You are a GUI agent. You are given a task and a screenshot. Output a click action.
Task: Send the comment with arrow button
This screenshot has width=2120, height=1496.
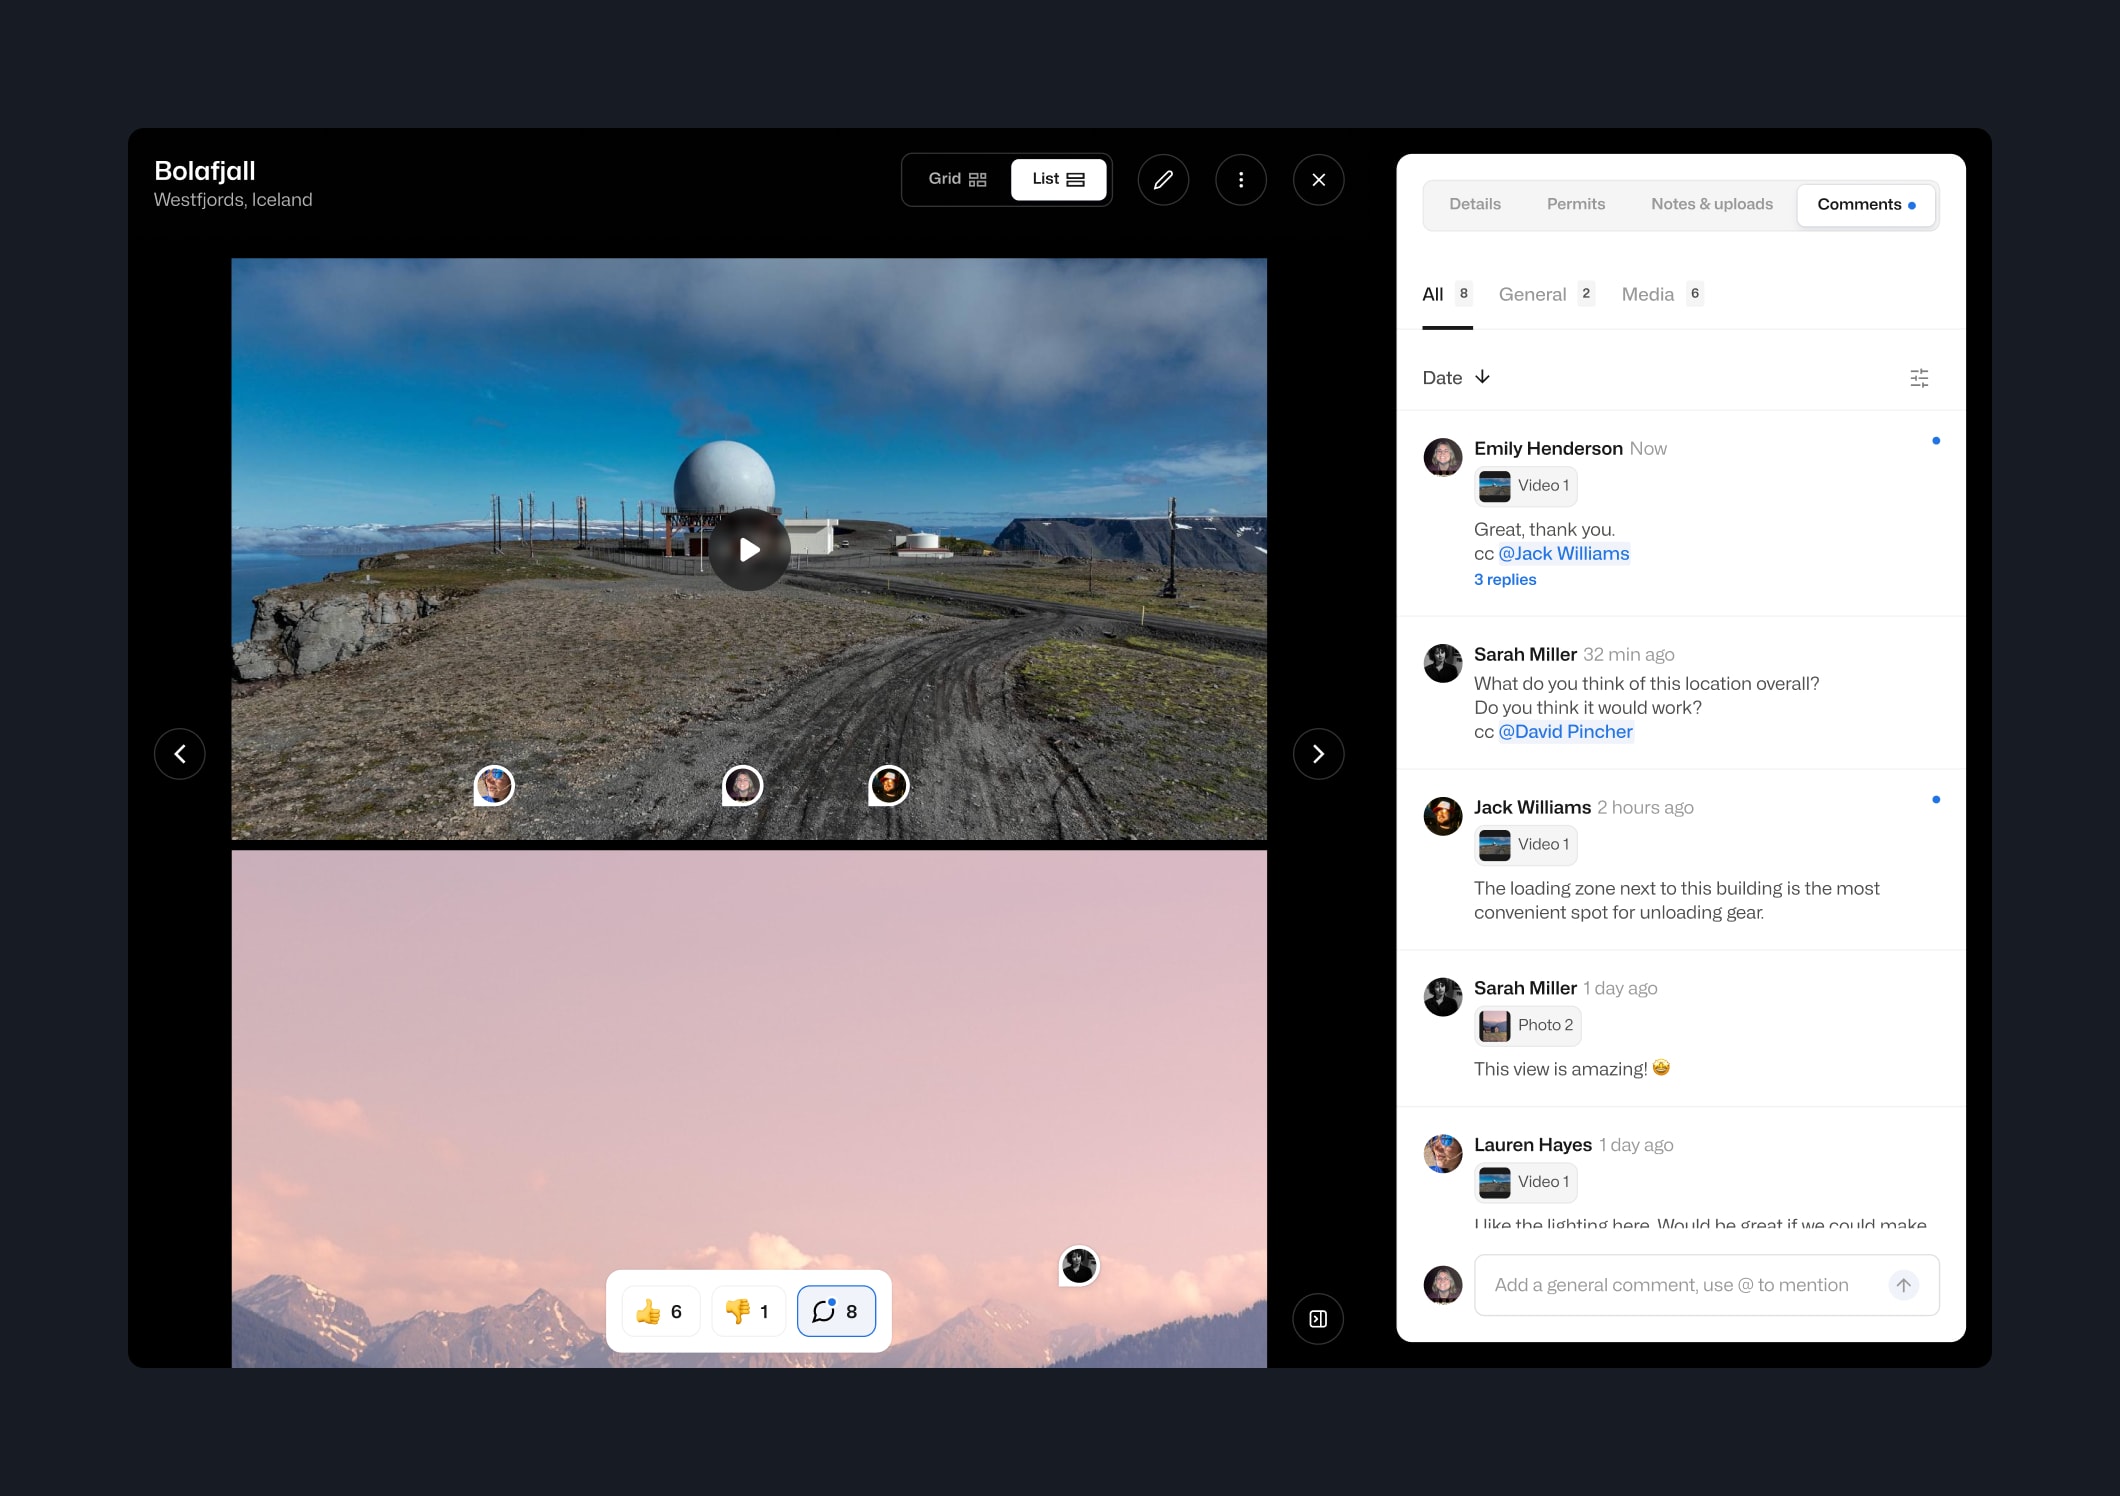(x=1903, y=1285)
